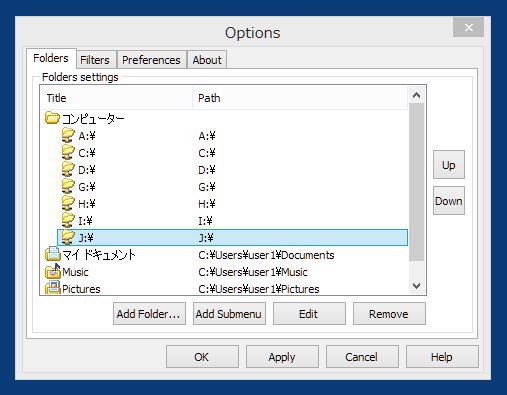Select the D:¥ title entry
507x395 pixels.
[87, 170]
